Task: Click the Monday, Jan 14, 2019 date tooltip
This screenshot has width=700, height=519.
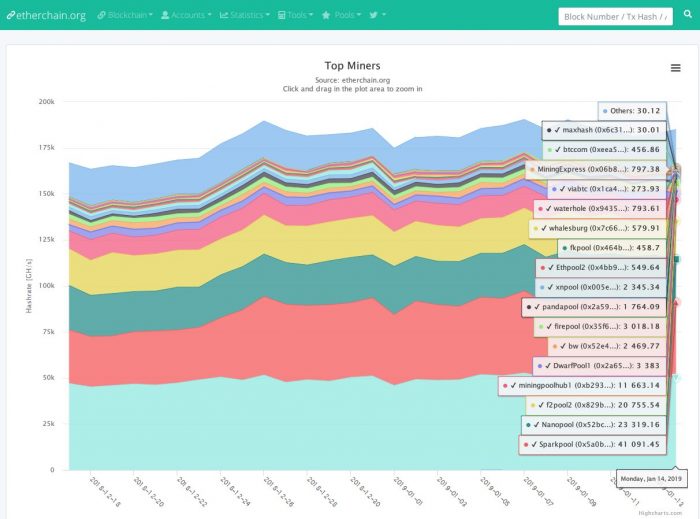Action: coord(651,479)
